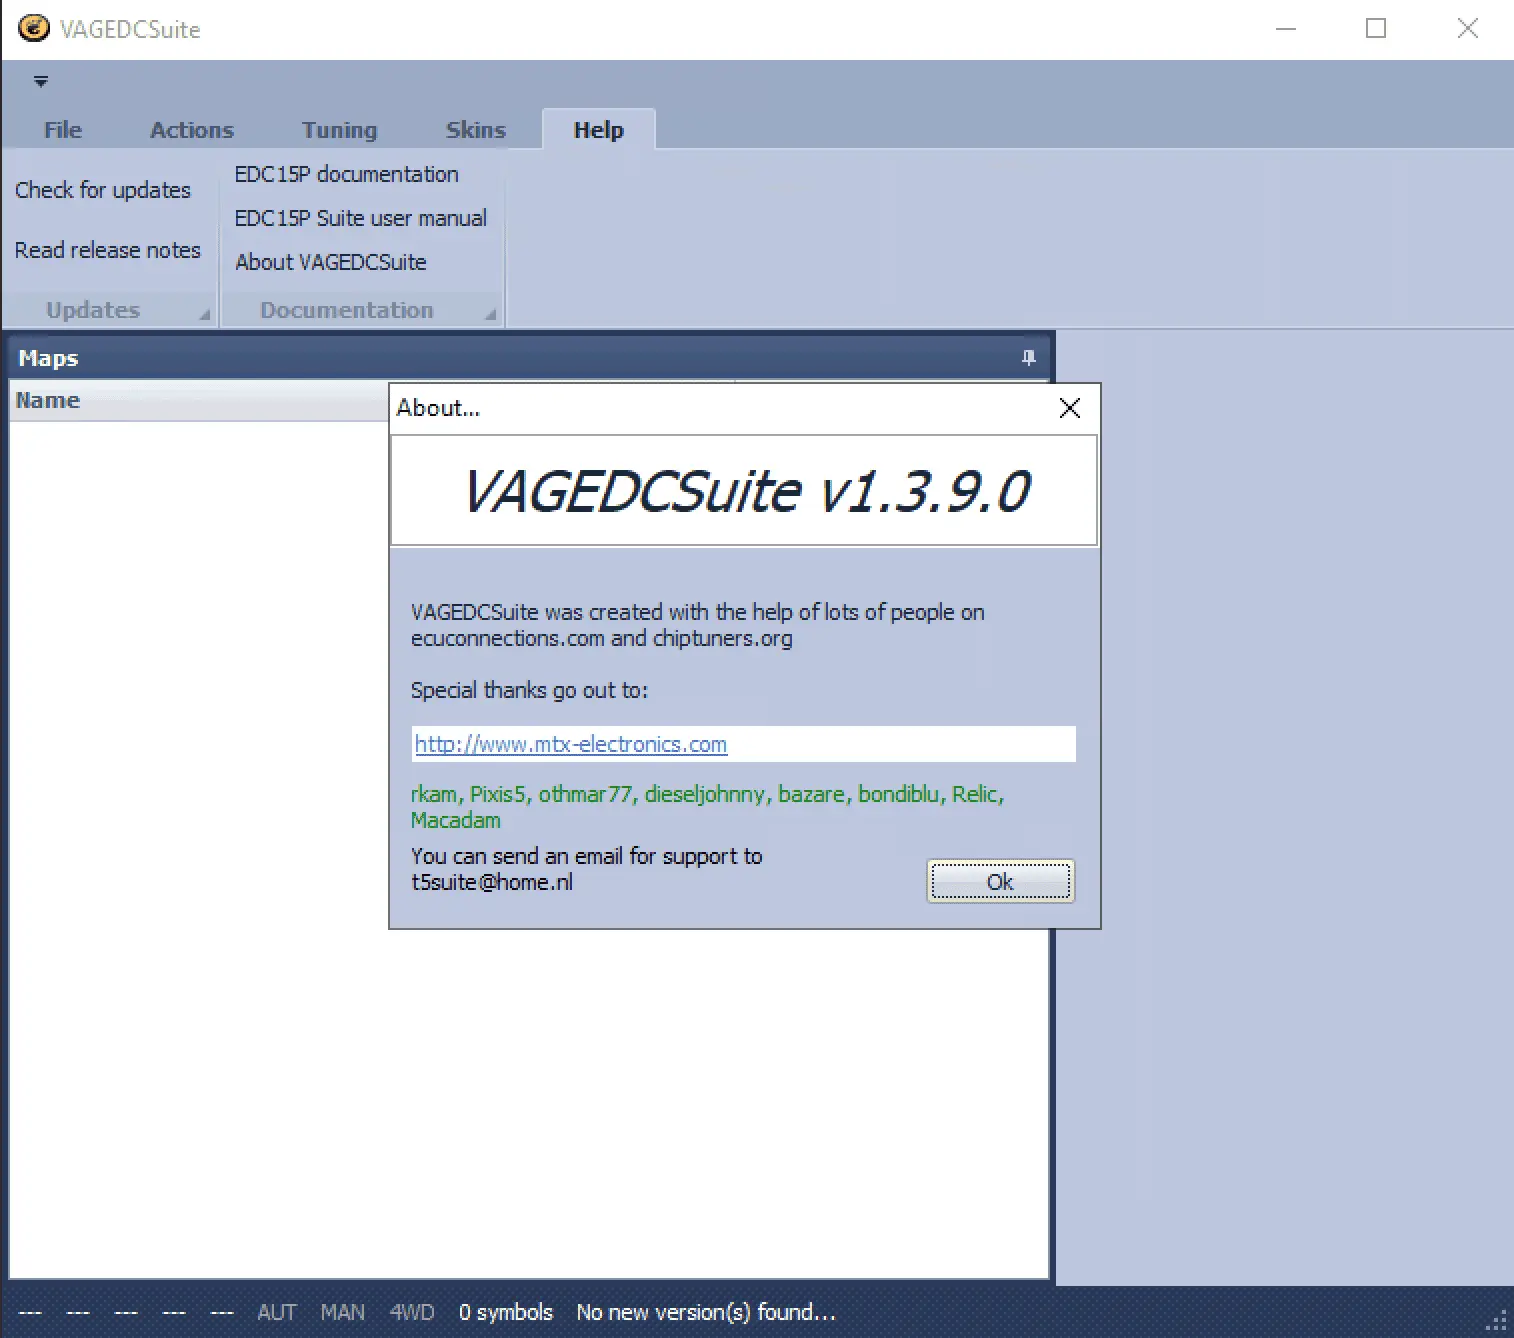Open the Tuning tab
The image size is (1514, 1338).
340,130
